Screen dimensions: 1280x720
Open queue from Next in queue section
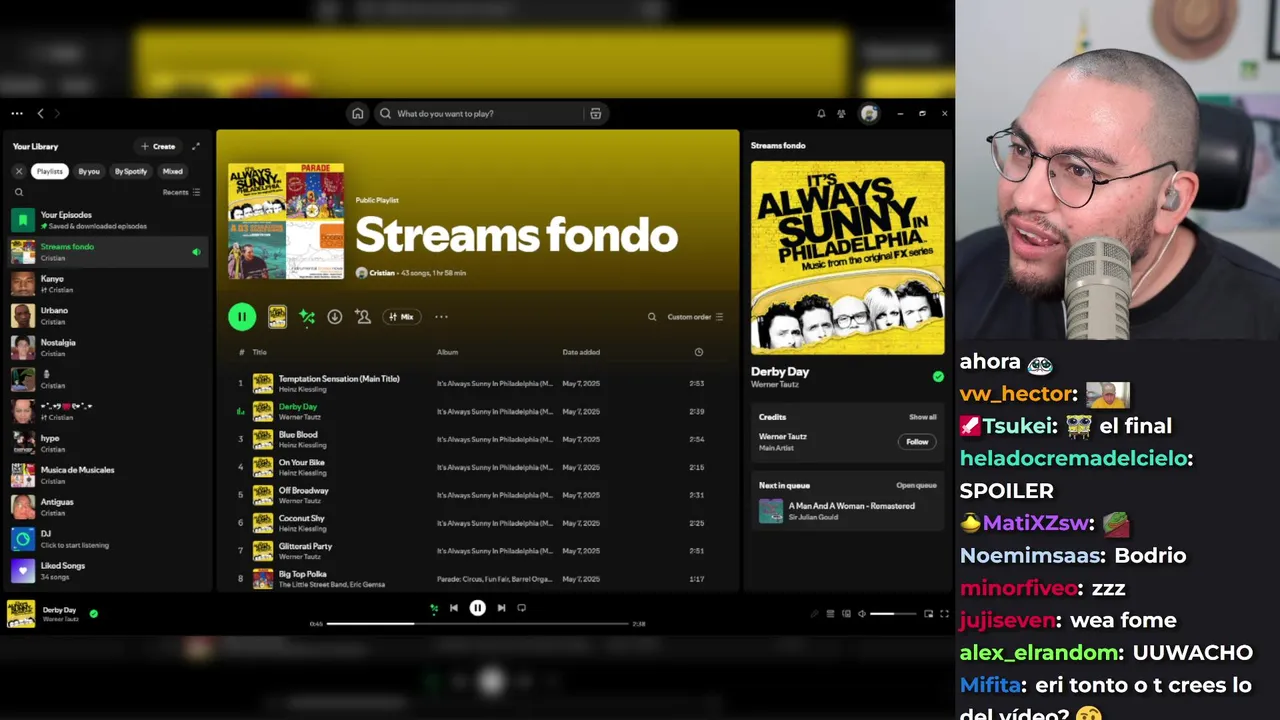coord(916,485)
